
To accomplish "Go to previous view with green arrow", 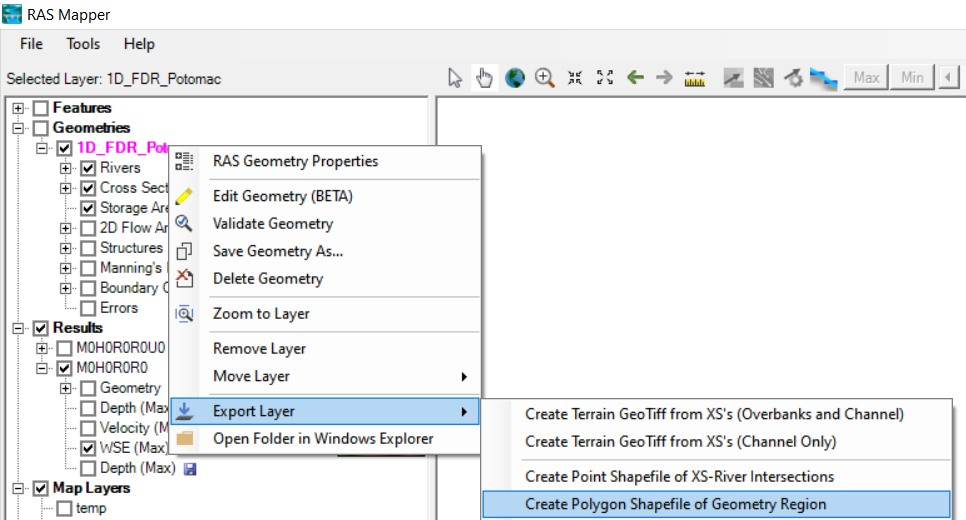I will tap(635, 78).
